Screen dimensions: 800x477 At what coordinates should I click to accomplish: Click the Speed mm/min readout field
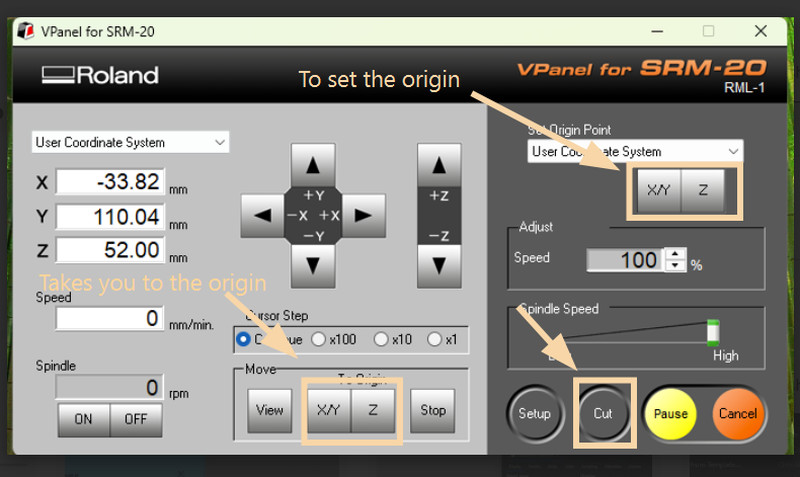110,318
